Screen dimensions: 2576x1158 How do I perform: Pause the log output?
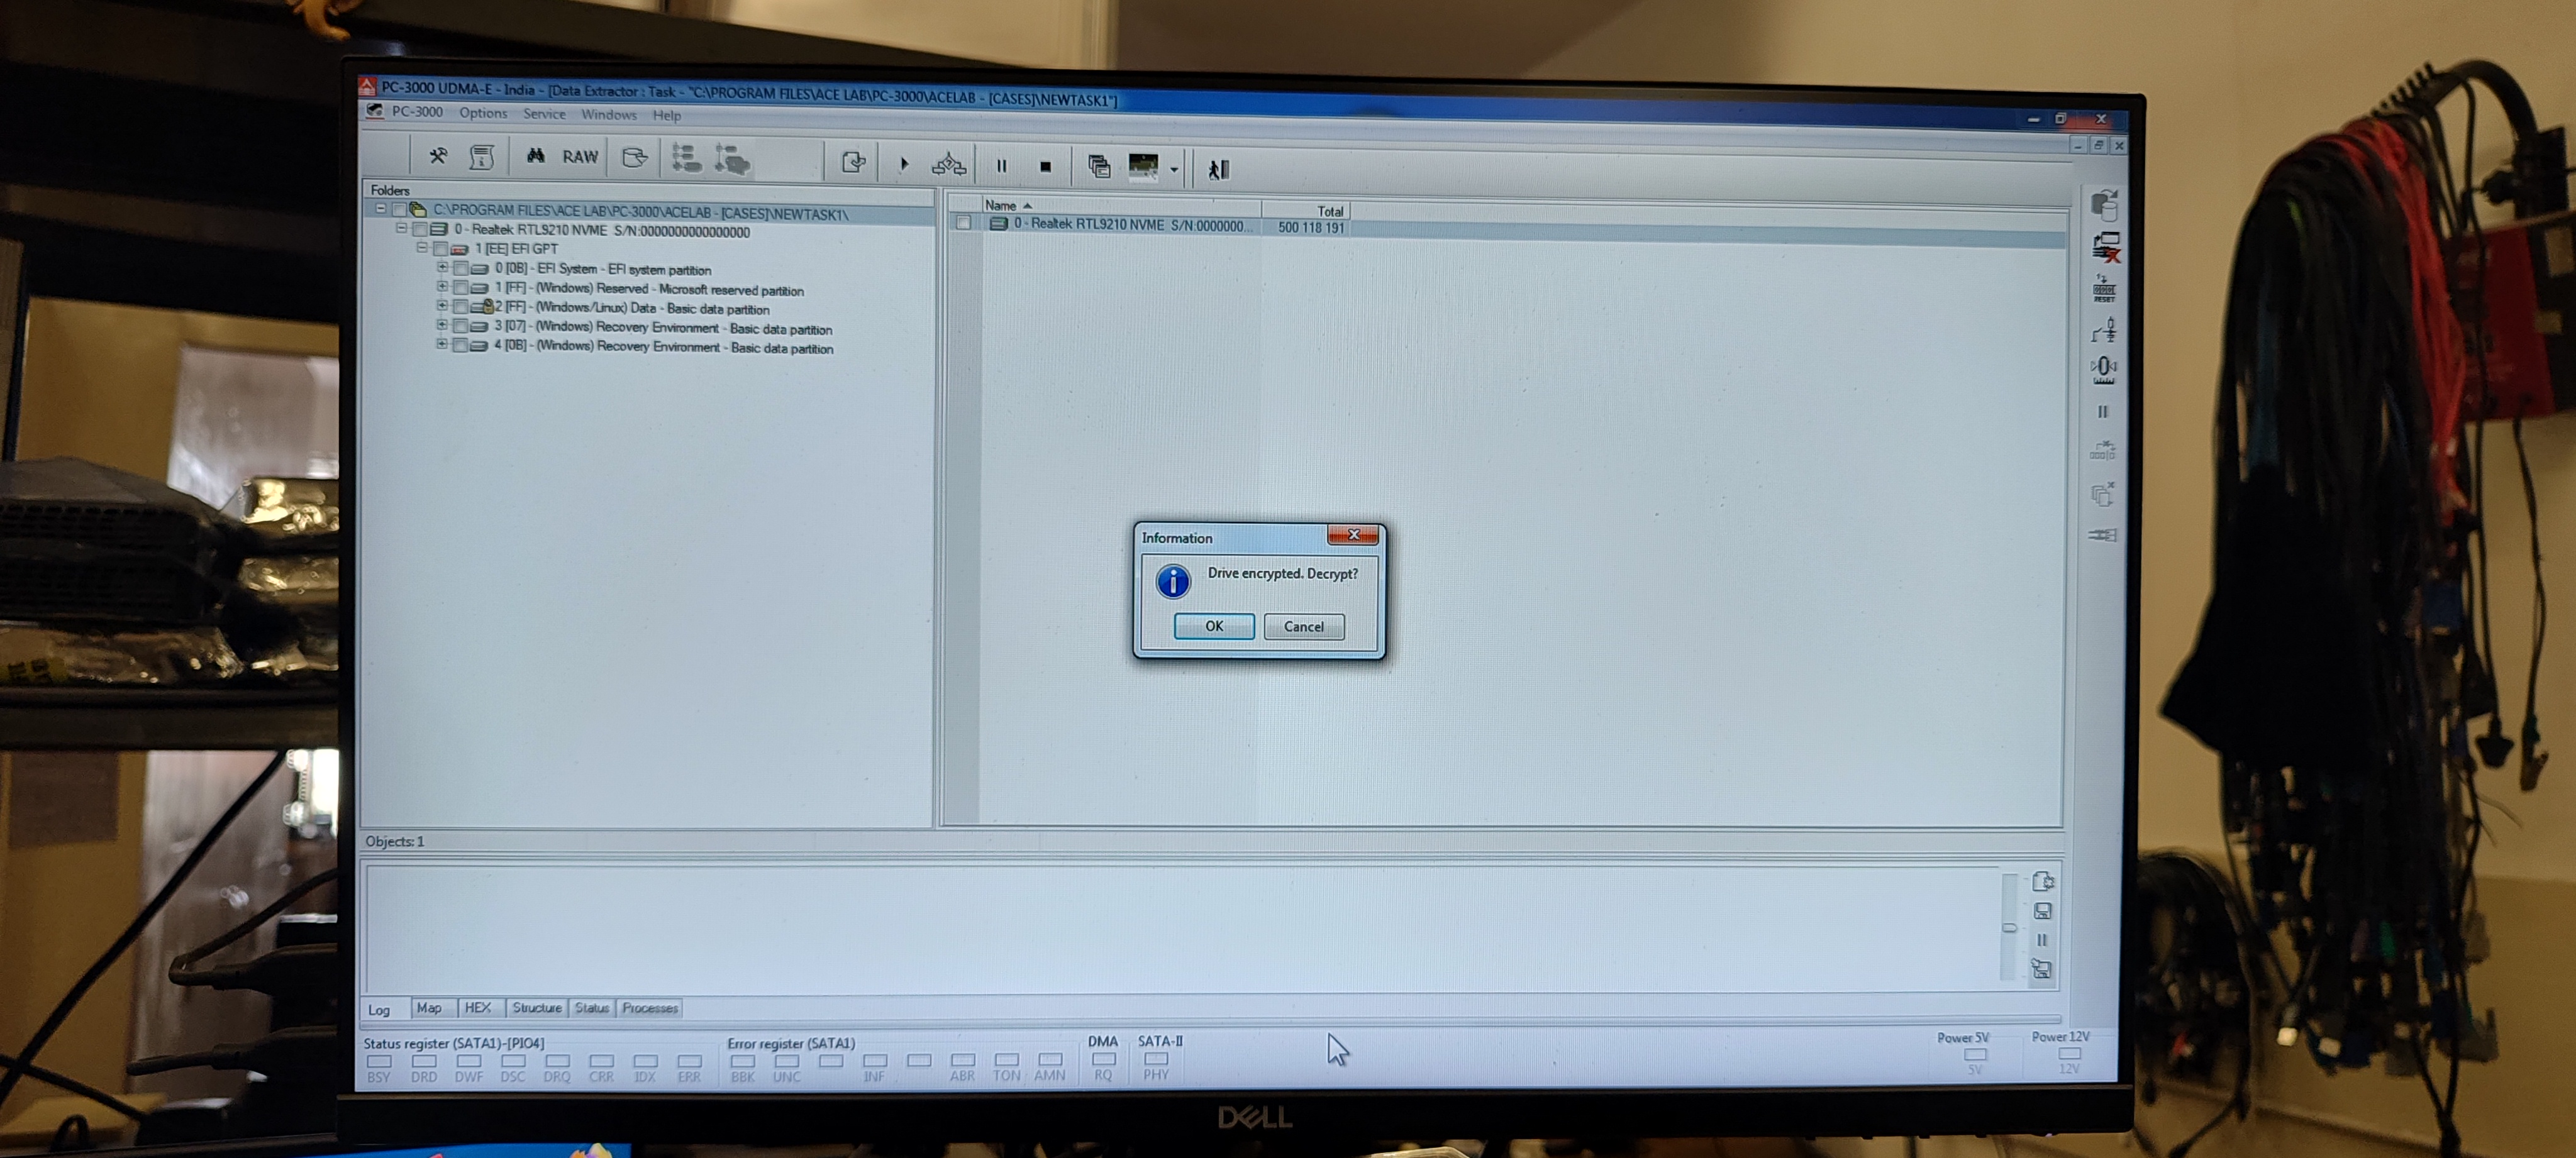tap(2042, 940)
